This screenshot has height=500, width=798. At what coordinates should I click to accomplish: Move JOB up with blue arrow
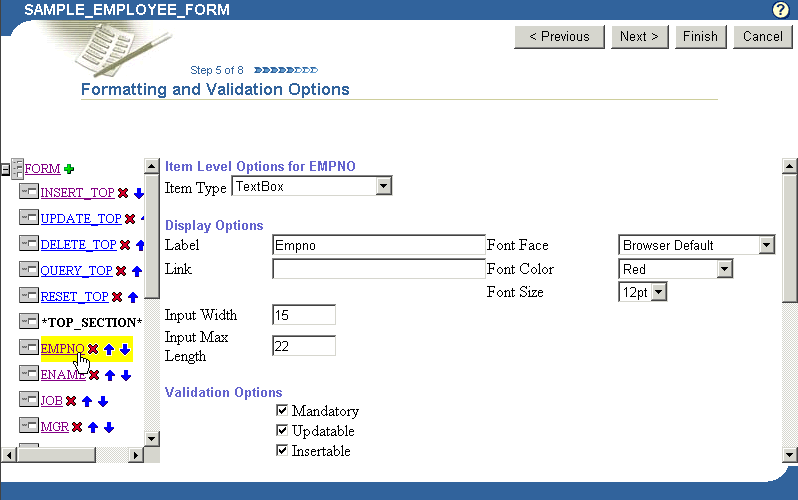[87, 401]
